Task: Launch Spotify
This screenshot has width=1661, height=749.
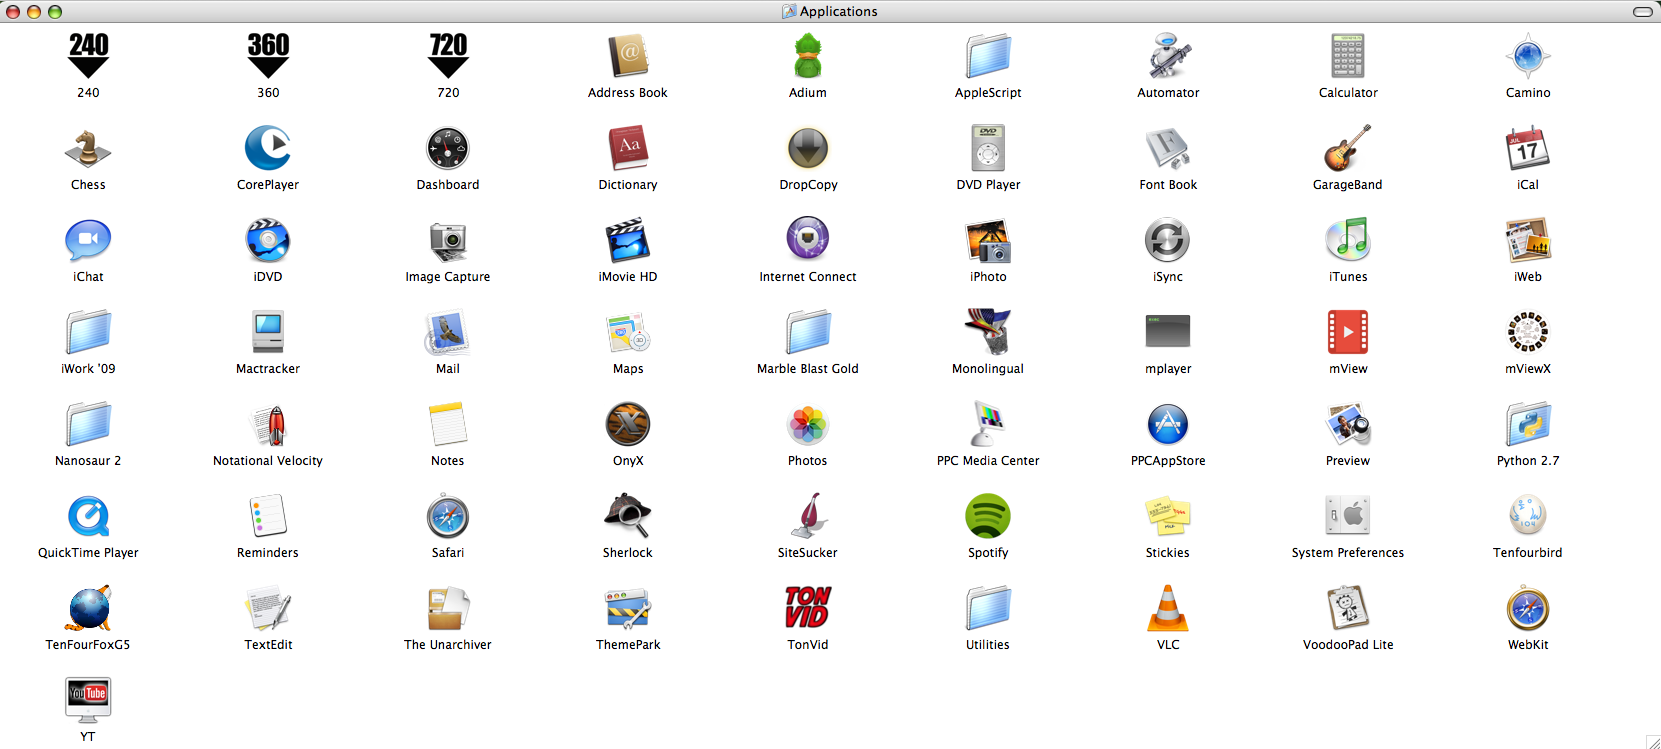Action: [x=988, y=516]
